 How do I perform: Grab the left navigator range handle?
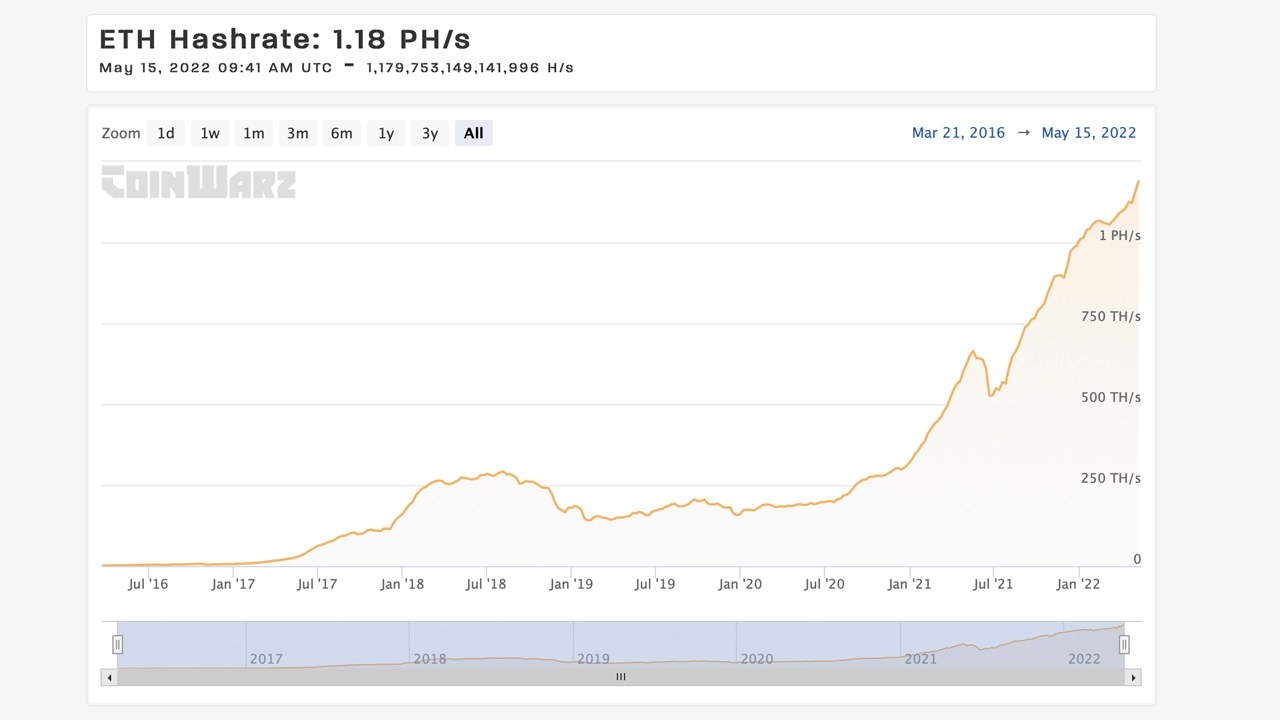117,645
